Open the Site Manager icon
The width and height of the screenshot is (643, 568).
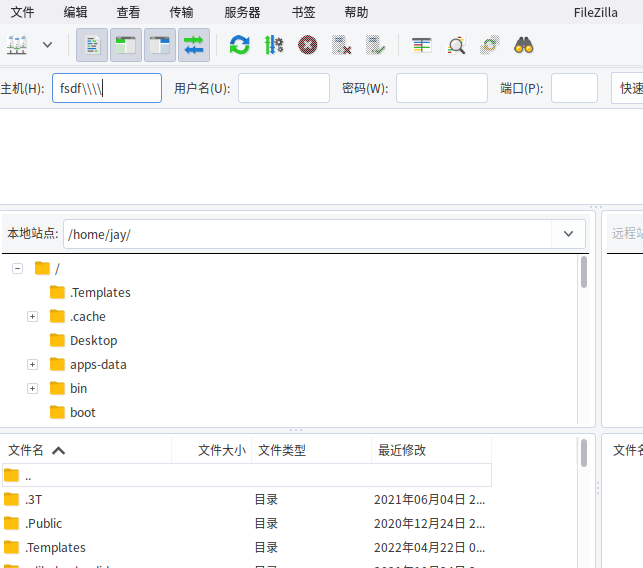(x=17, y=45)
